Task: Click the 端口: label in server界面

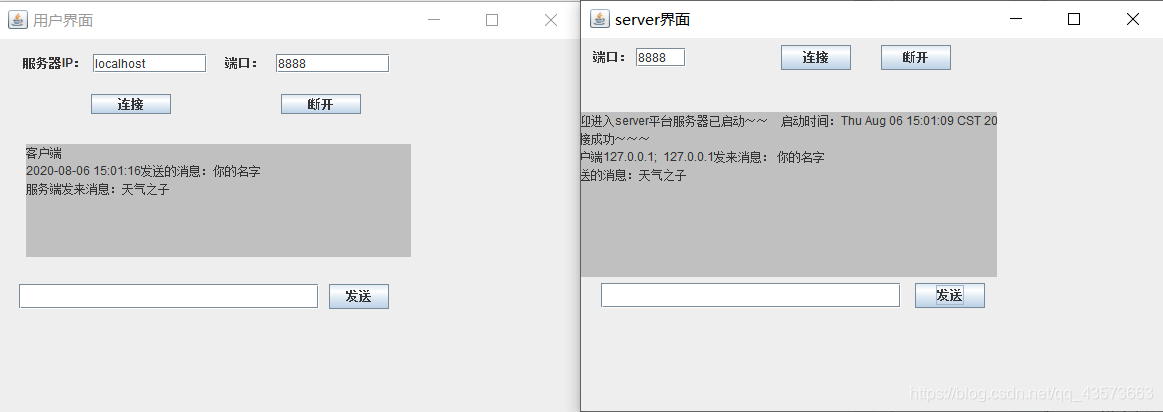Action: coord(610,57)
